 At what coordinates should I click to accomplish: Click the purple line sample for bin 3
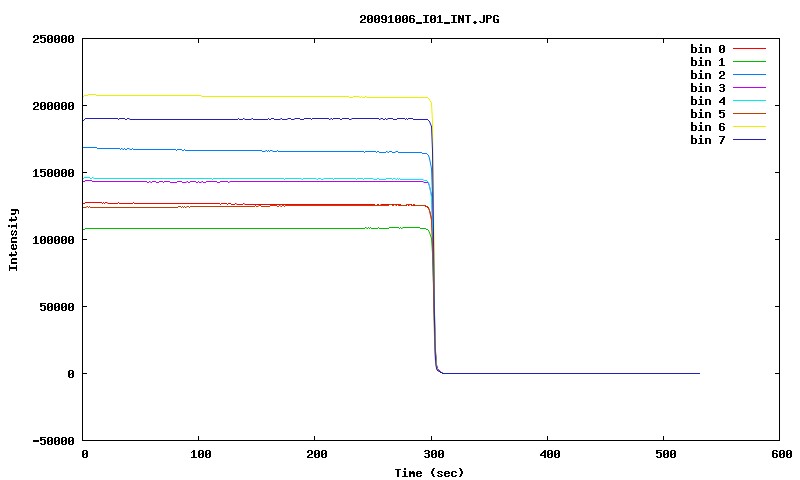click(x=749, y=88)
